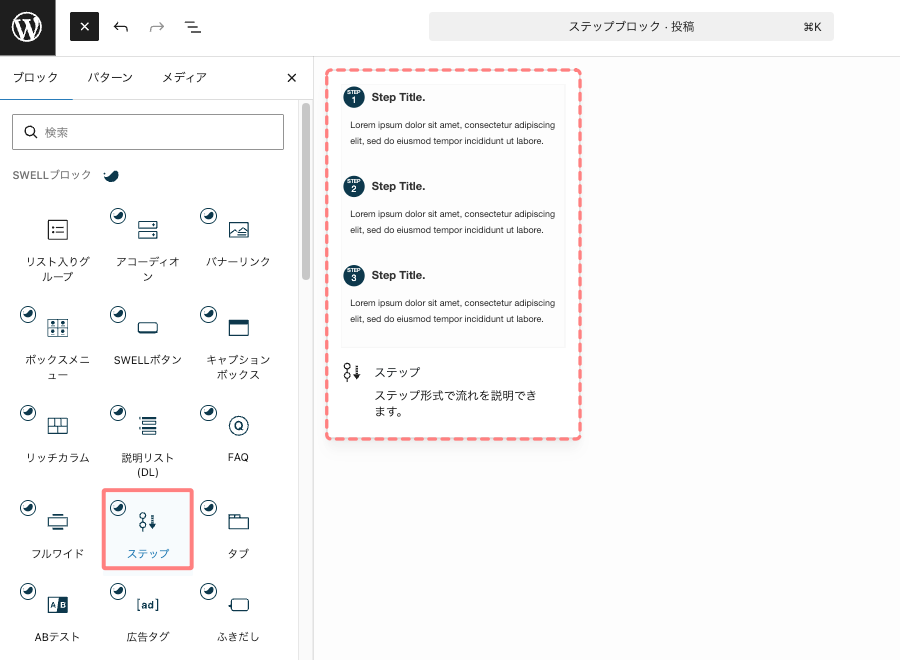Choose the ABテスト block icon
900x660 pixels.
(57, 604)
